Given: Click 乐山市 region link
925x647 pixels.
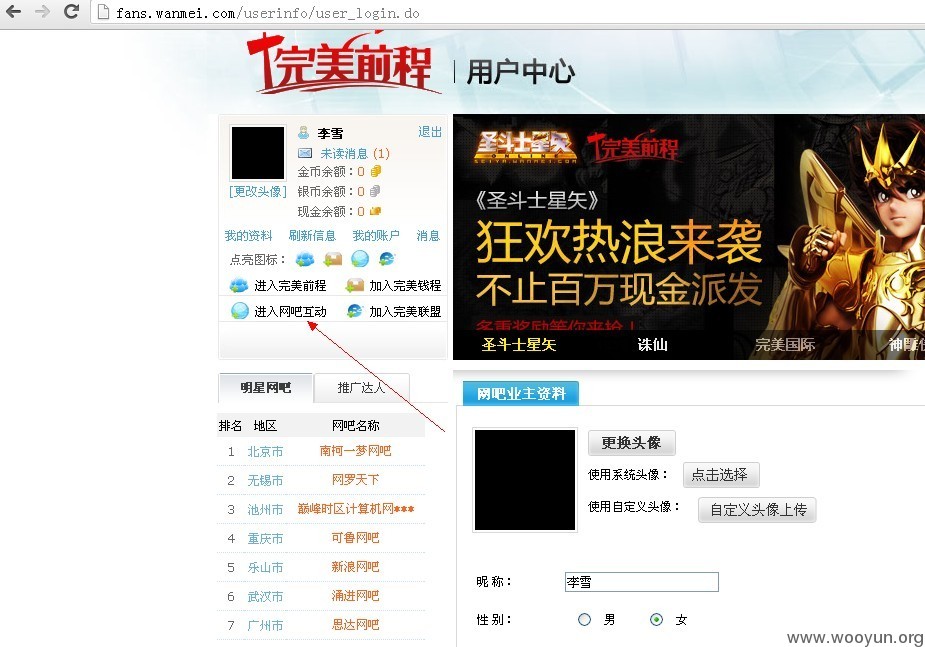Looking at the screenshot, I should (x=265, y=567).
